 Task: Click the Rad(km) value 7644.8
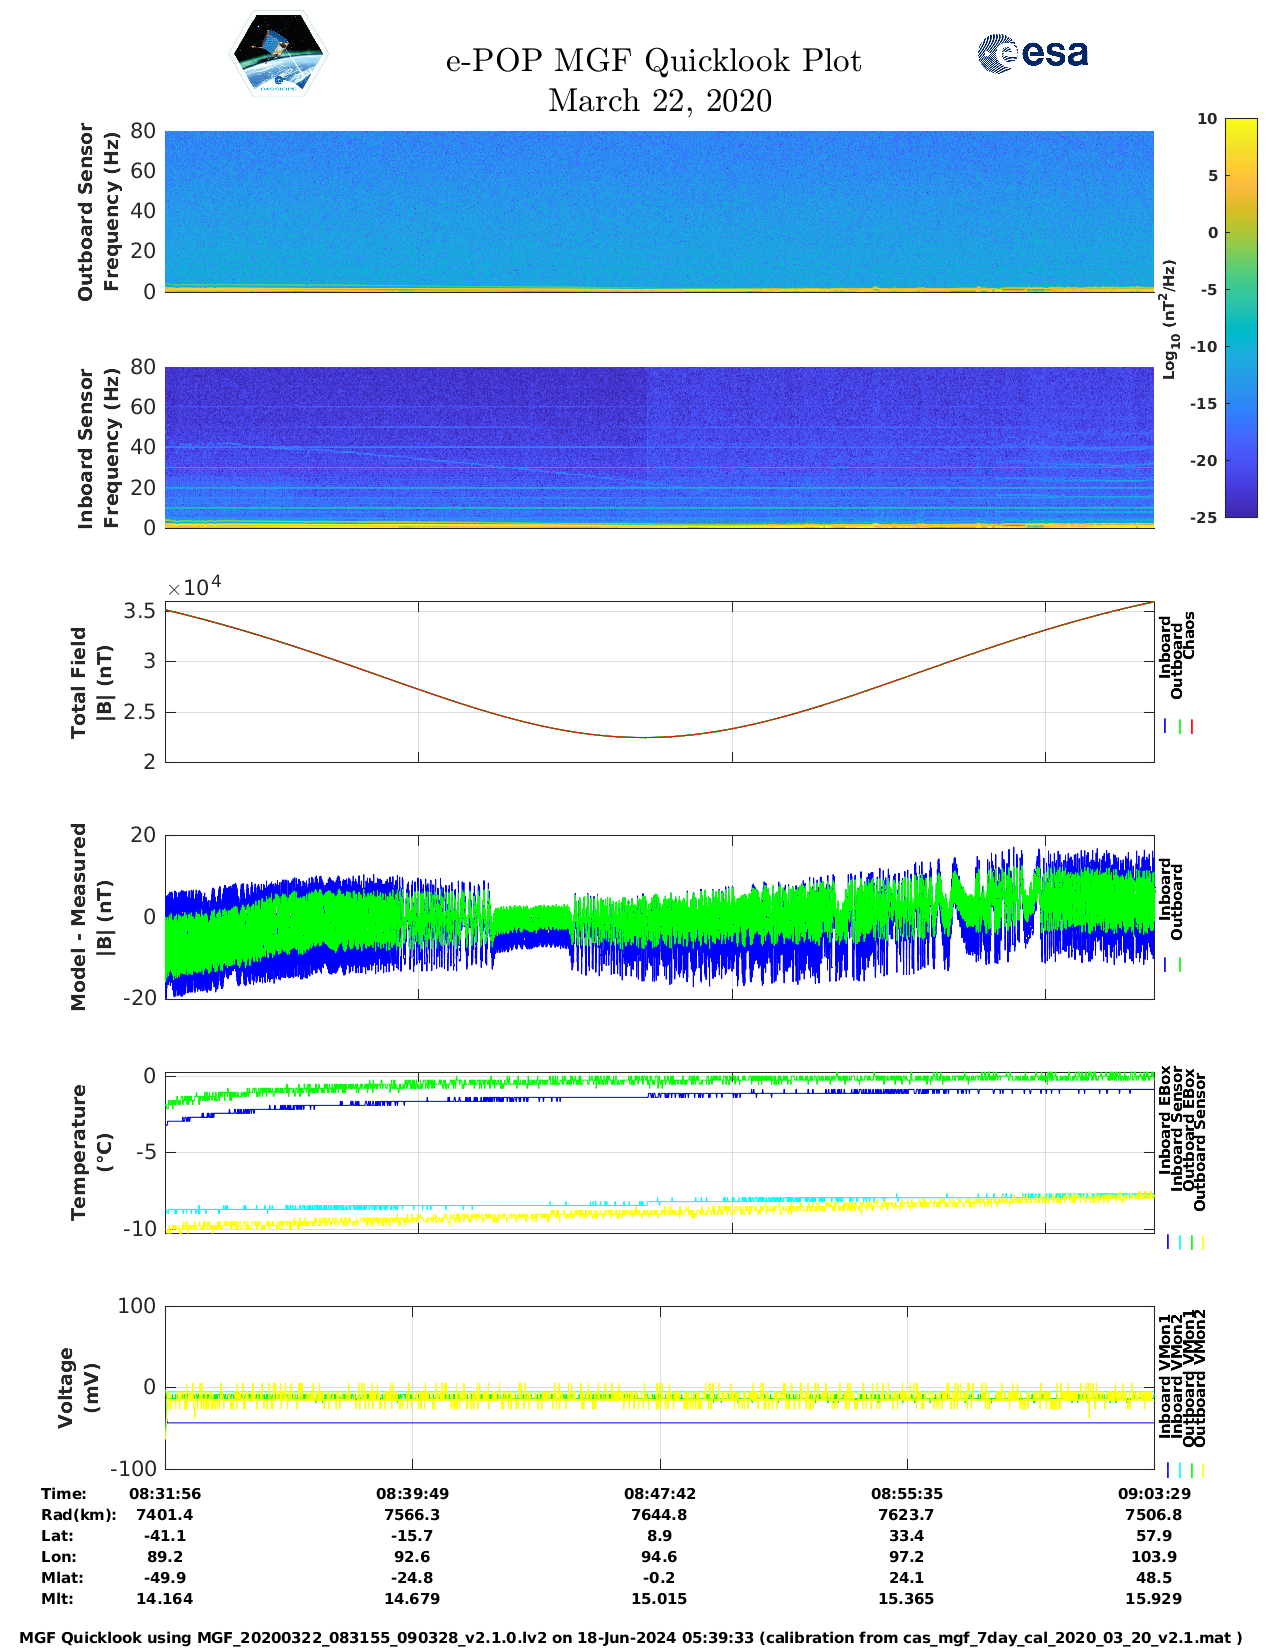point(659,1515)
